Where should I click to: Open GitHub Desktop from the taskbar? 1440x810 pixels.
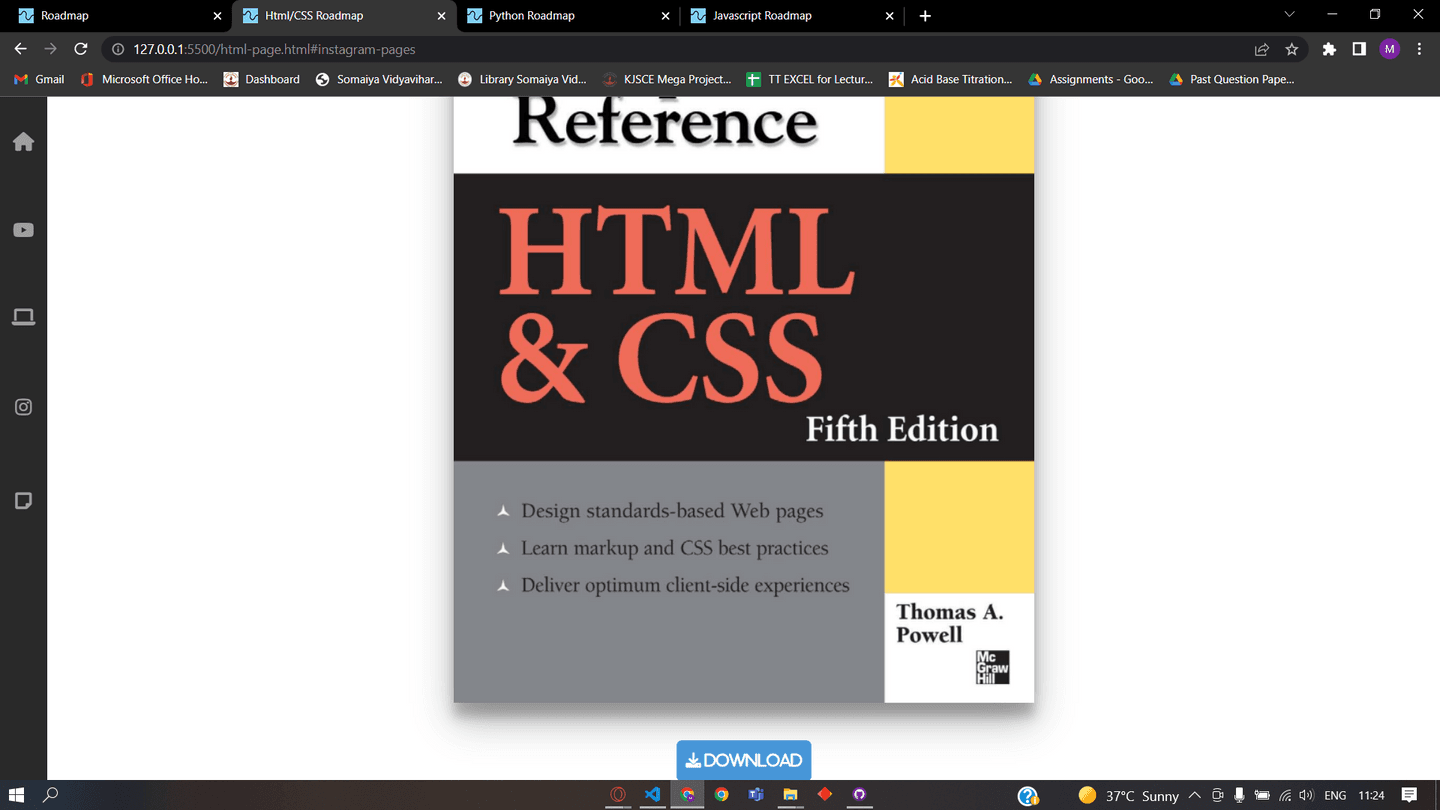tap(859, 795)
